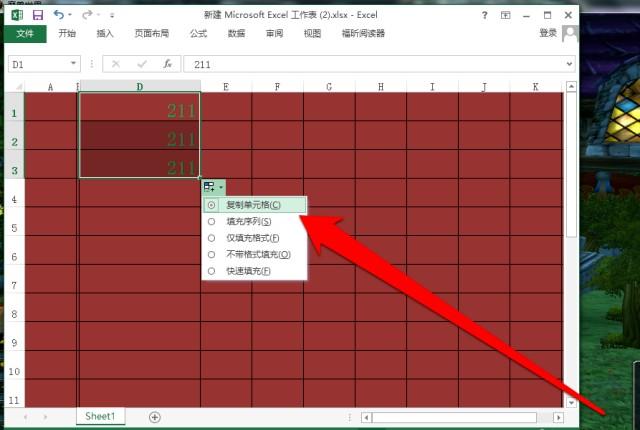Open the 公式 ribbon tab
The image size is (640, 430).
198,33
